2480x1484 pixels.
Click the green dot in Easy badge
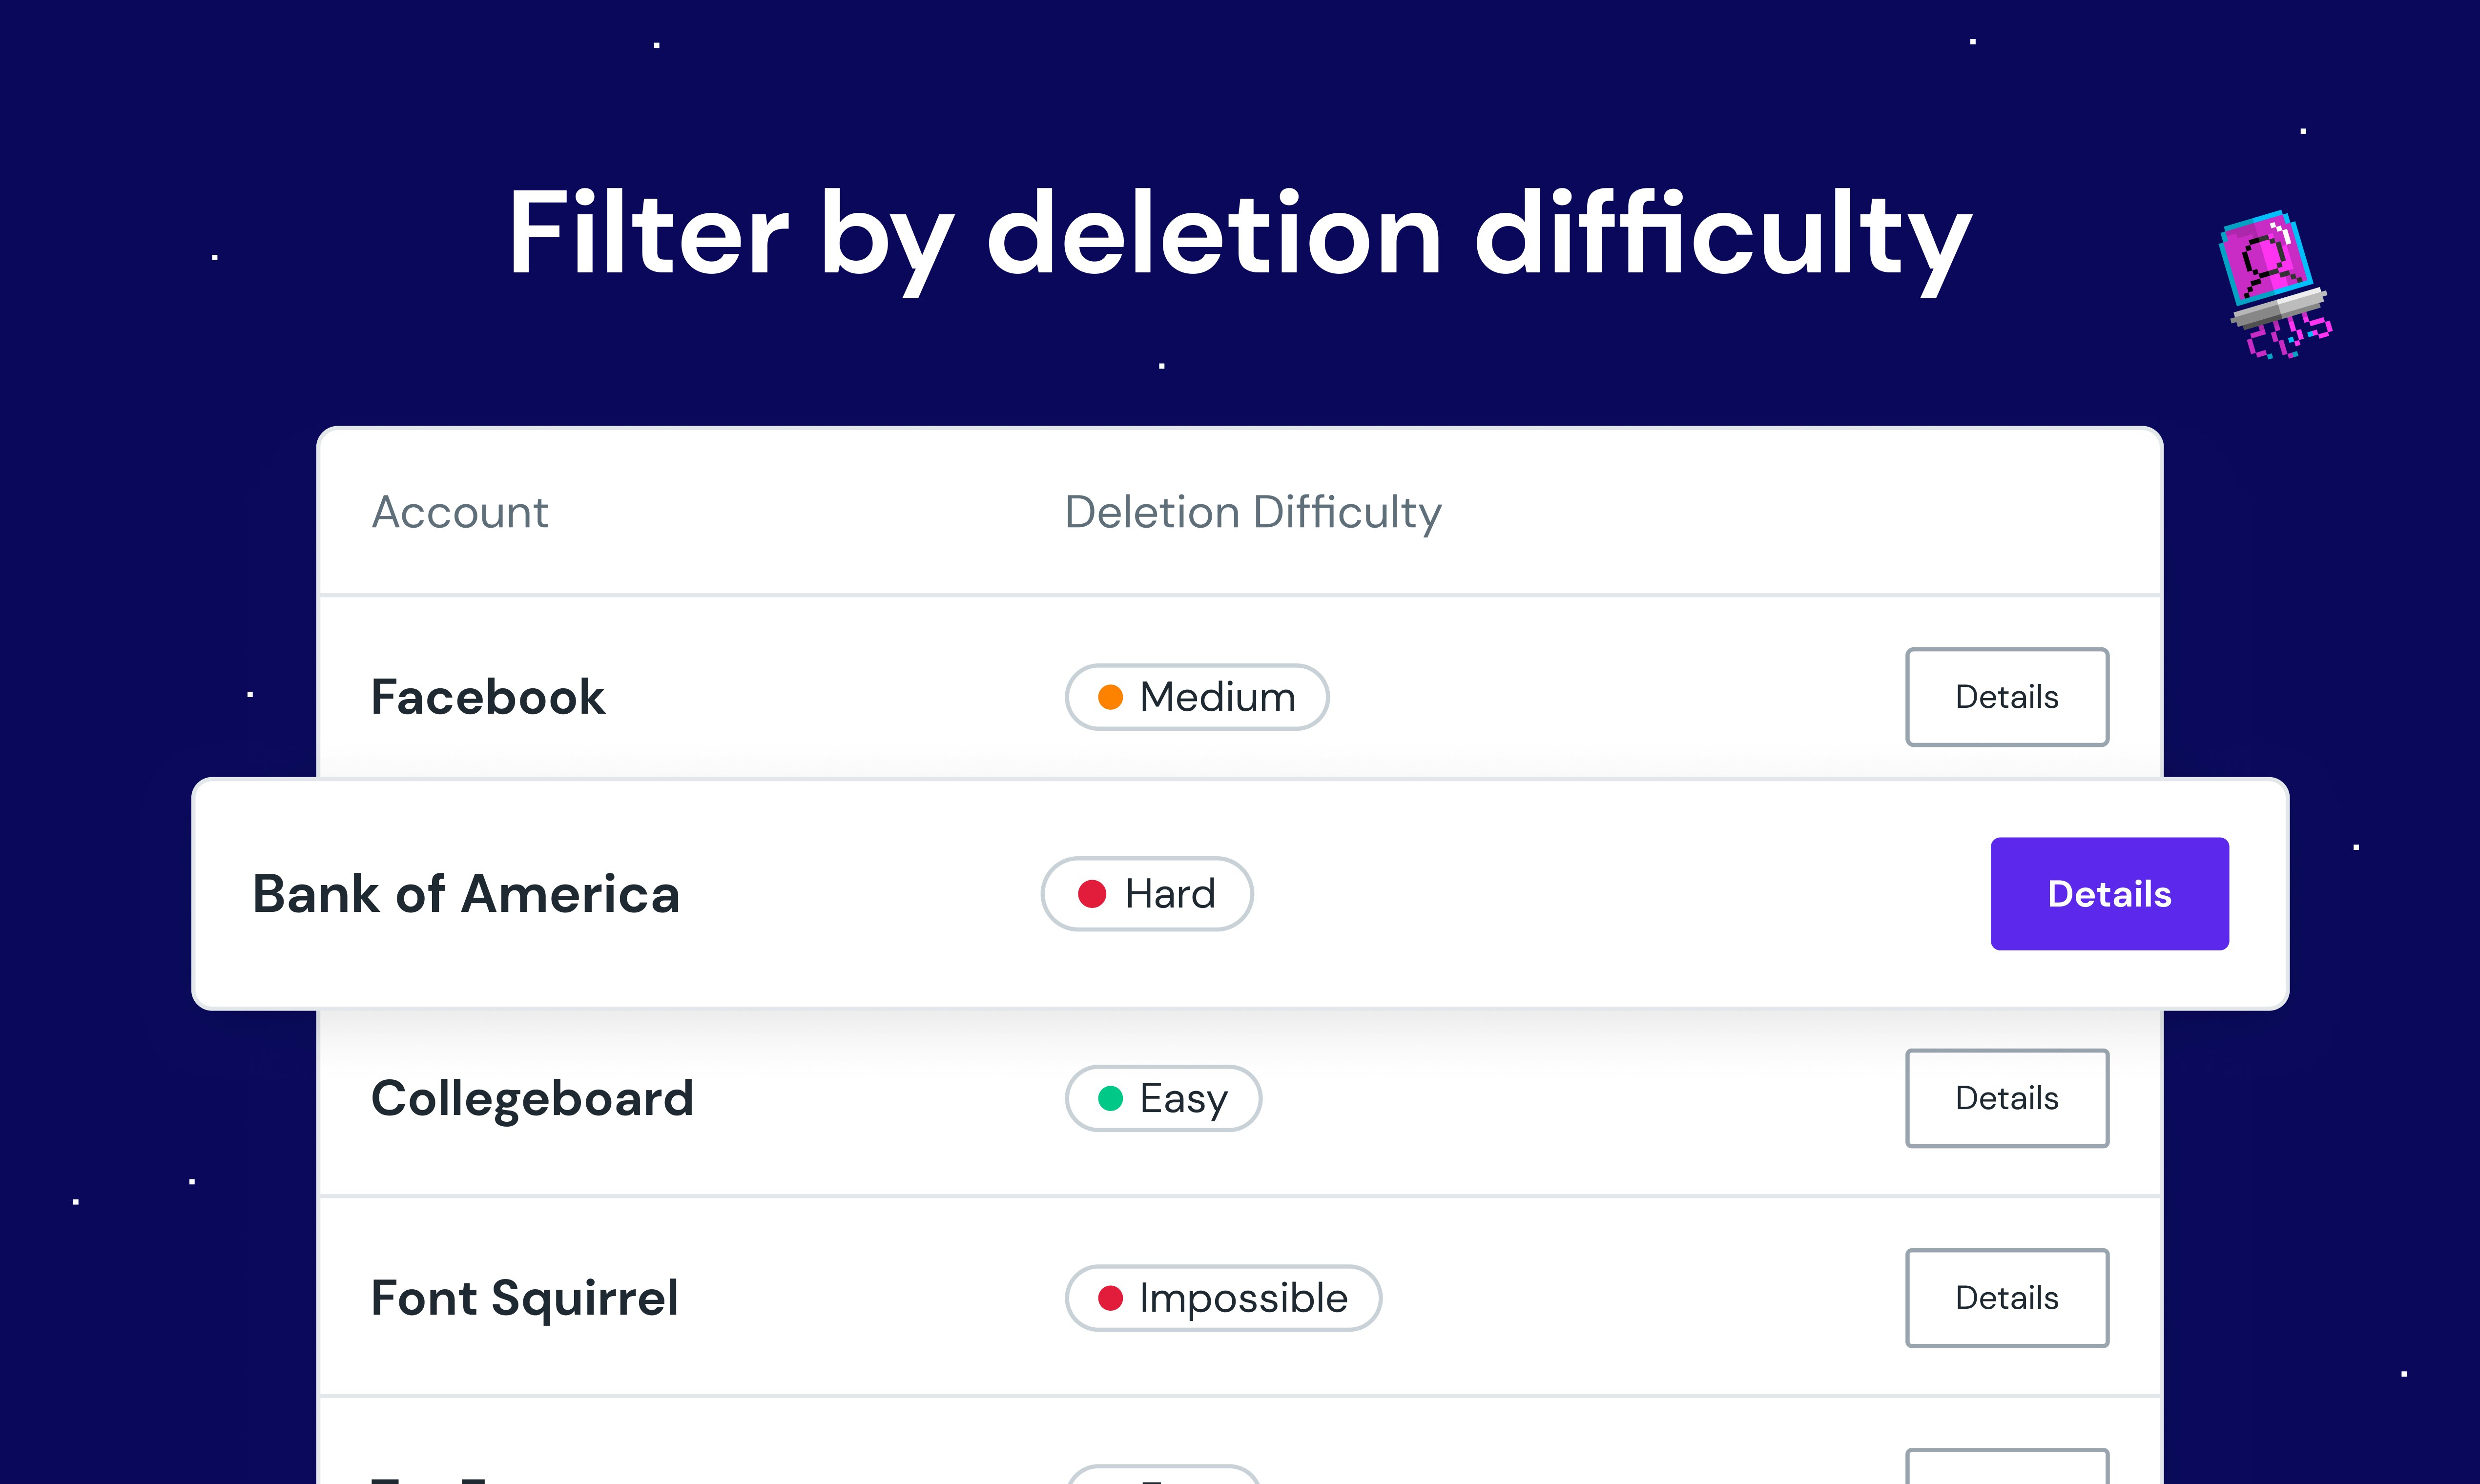coord(1110,1098)
